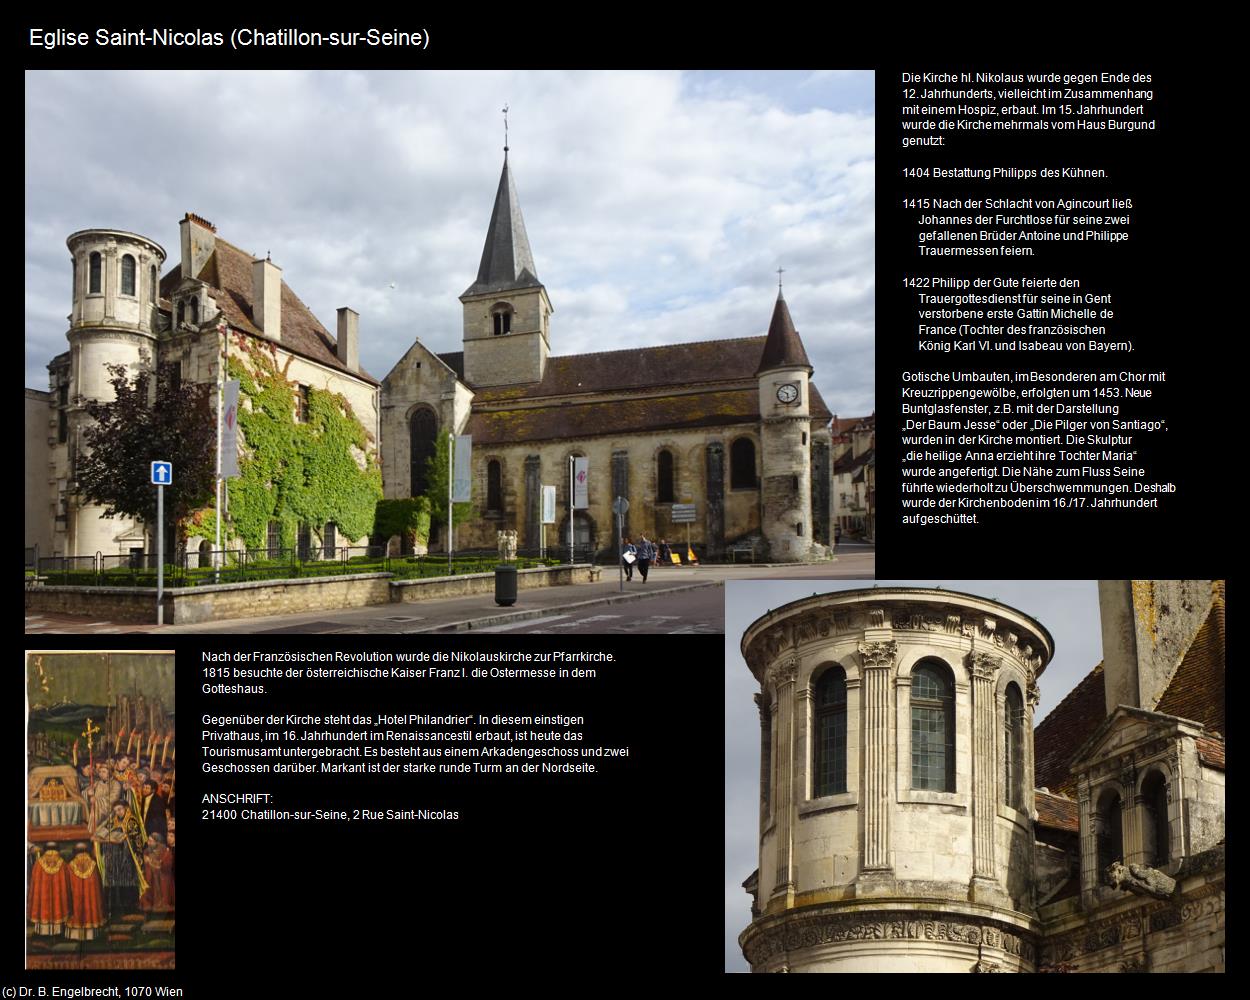Click the line 'Die Kirche hl. Nikolaus wurde gegen Ende des'
Screen dimensions: 1250x1000
click(1027, 77)
